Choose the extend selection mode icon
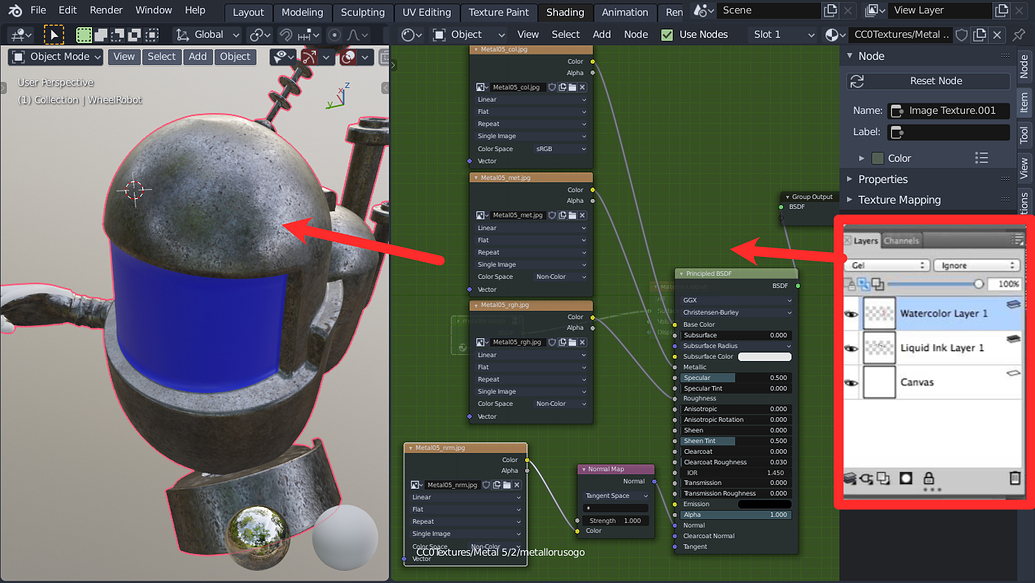The height and width of the screenshot is (583, 1035). click(101, 34)
